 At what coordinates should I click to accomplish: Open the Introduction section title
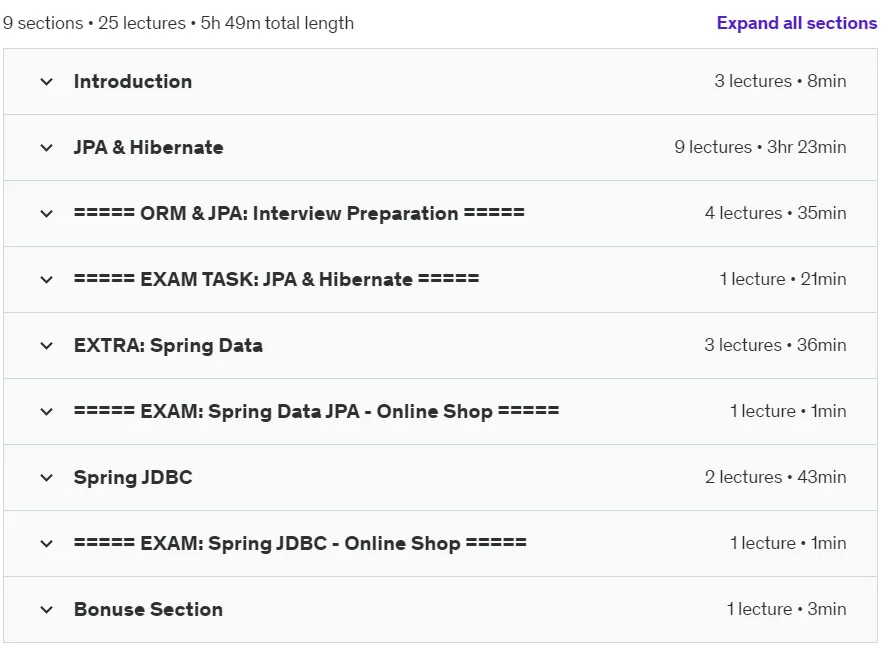coord(133,81)
